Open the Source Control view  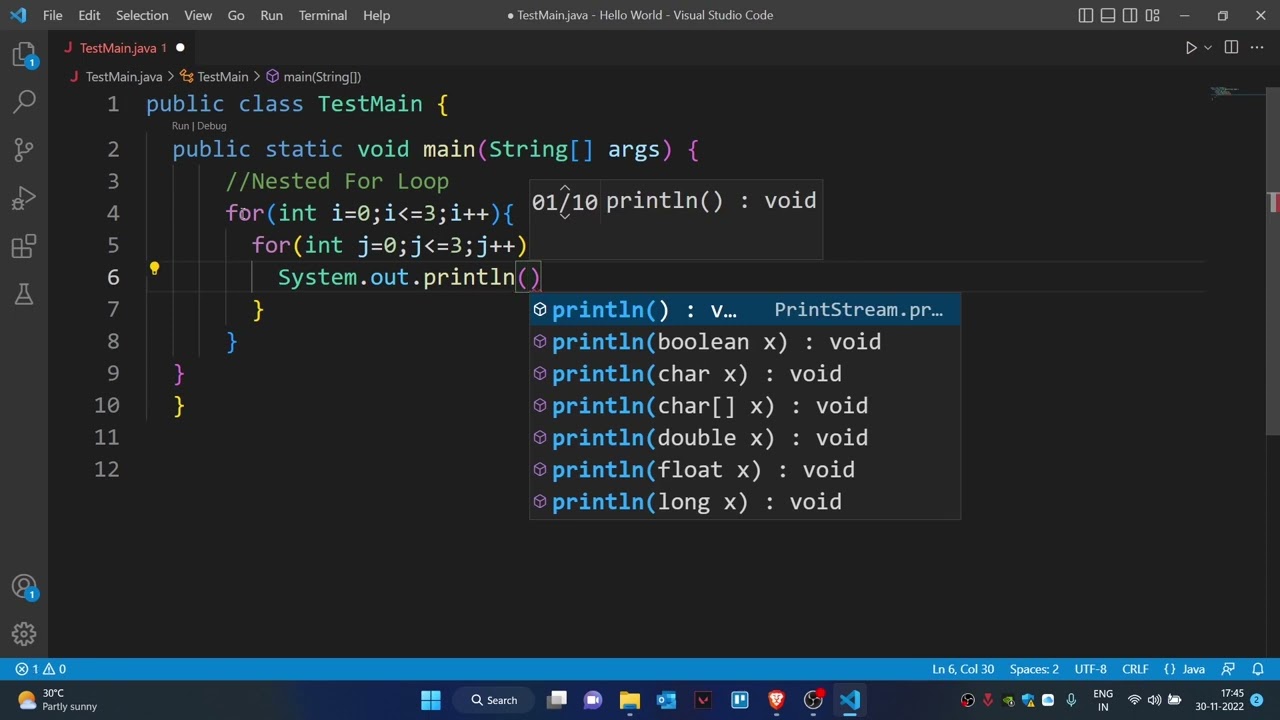tap(24, 150)
